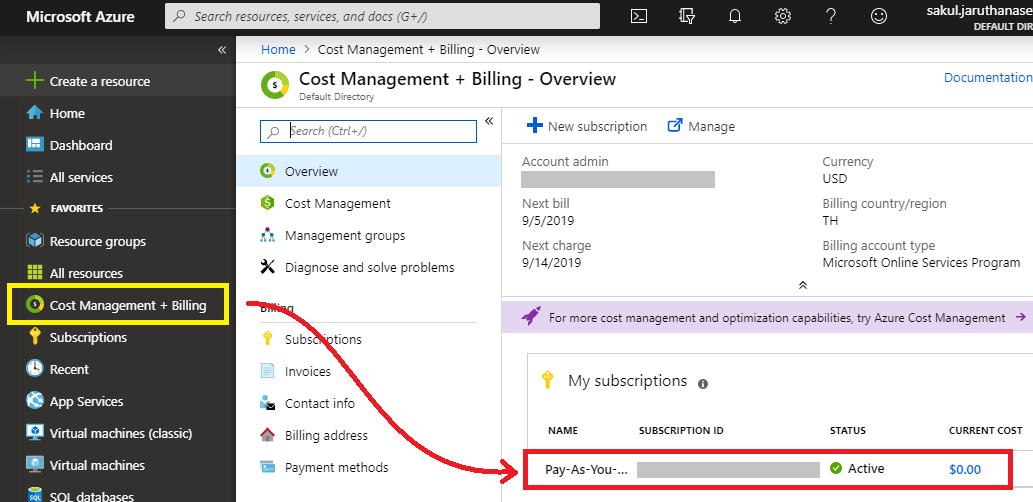
Task: Click the All services list icon
Action: click(34, 177)
